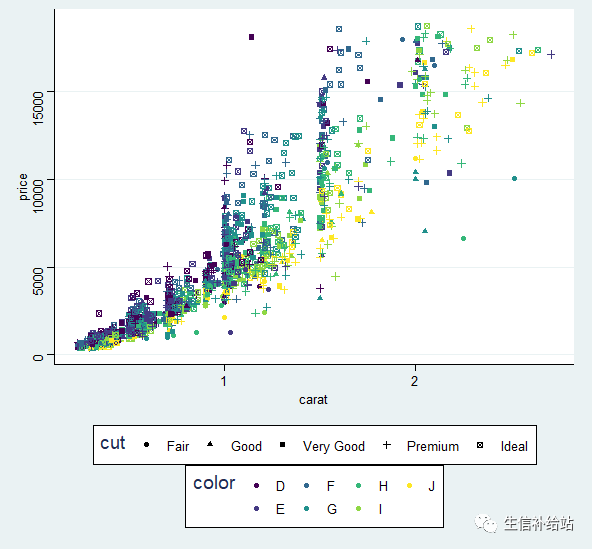Click the Fair circle marker in the cut legend
Image resolution: width=592 pixels, height=549 pixels.
146,445
